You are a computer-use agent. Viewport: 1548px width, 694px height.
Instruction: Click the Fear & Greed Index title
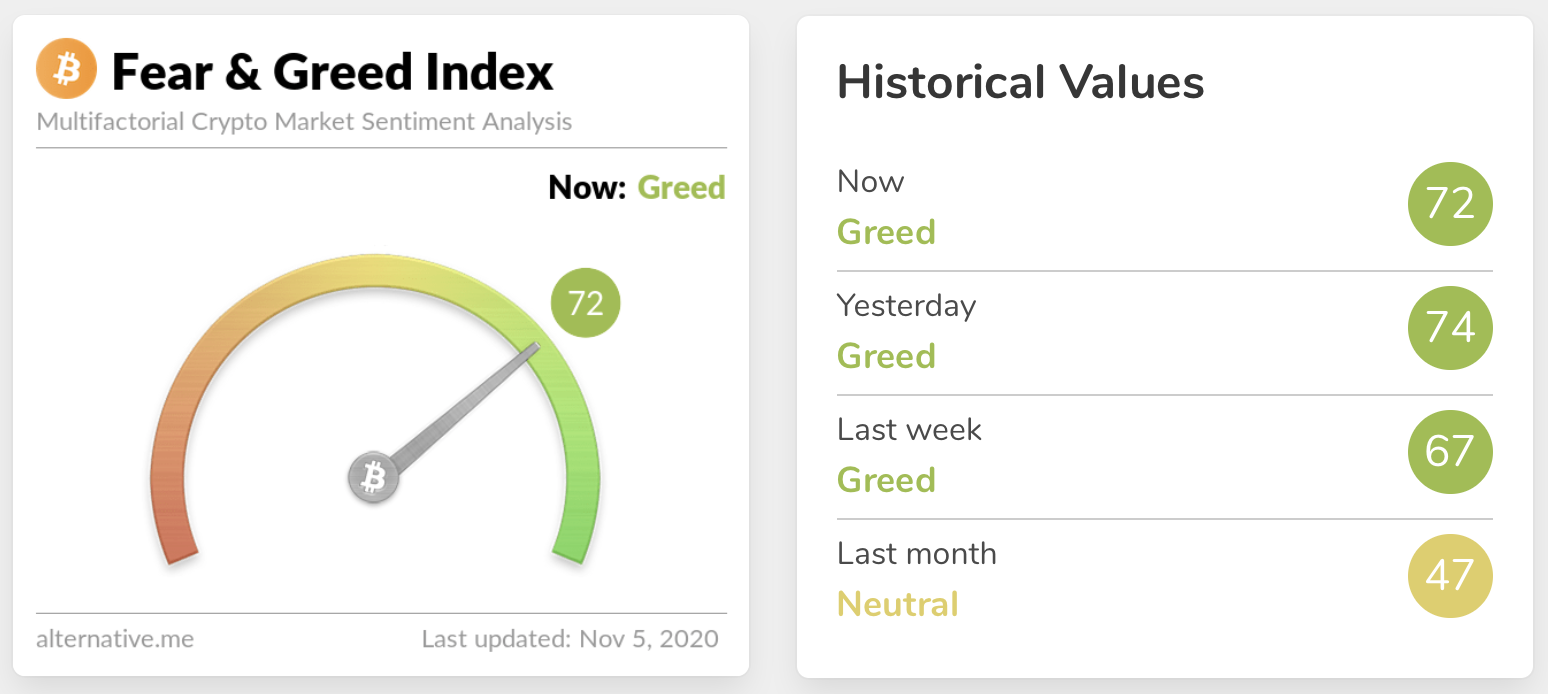(332, 72)
